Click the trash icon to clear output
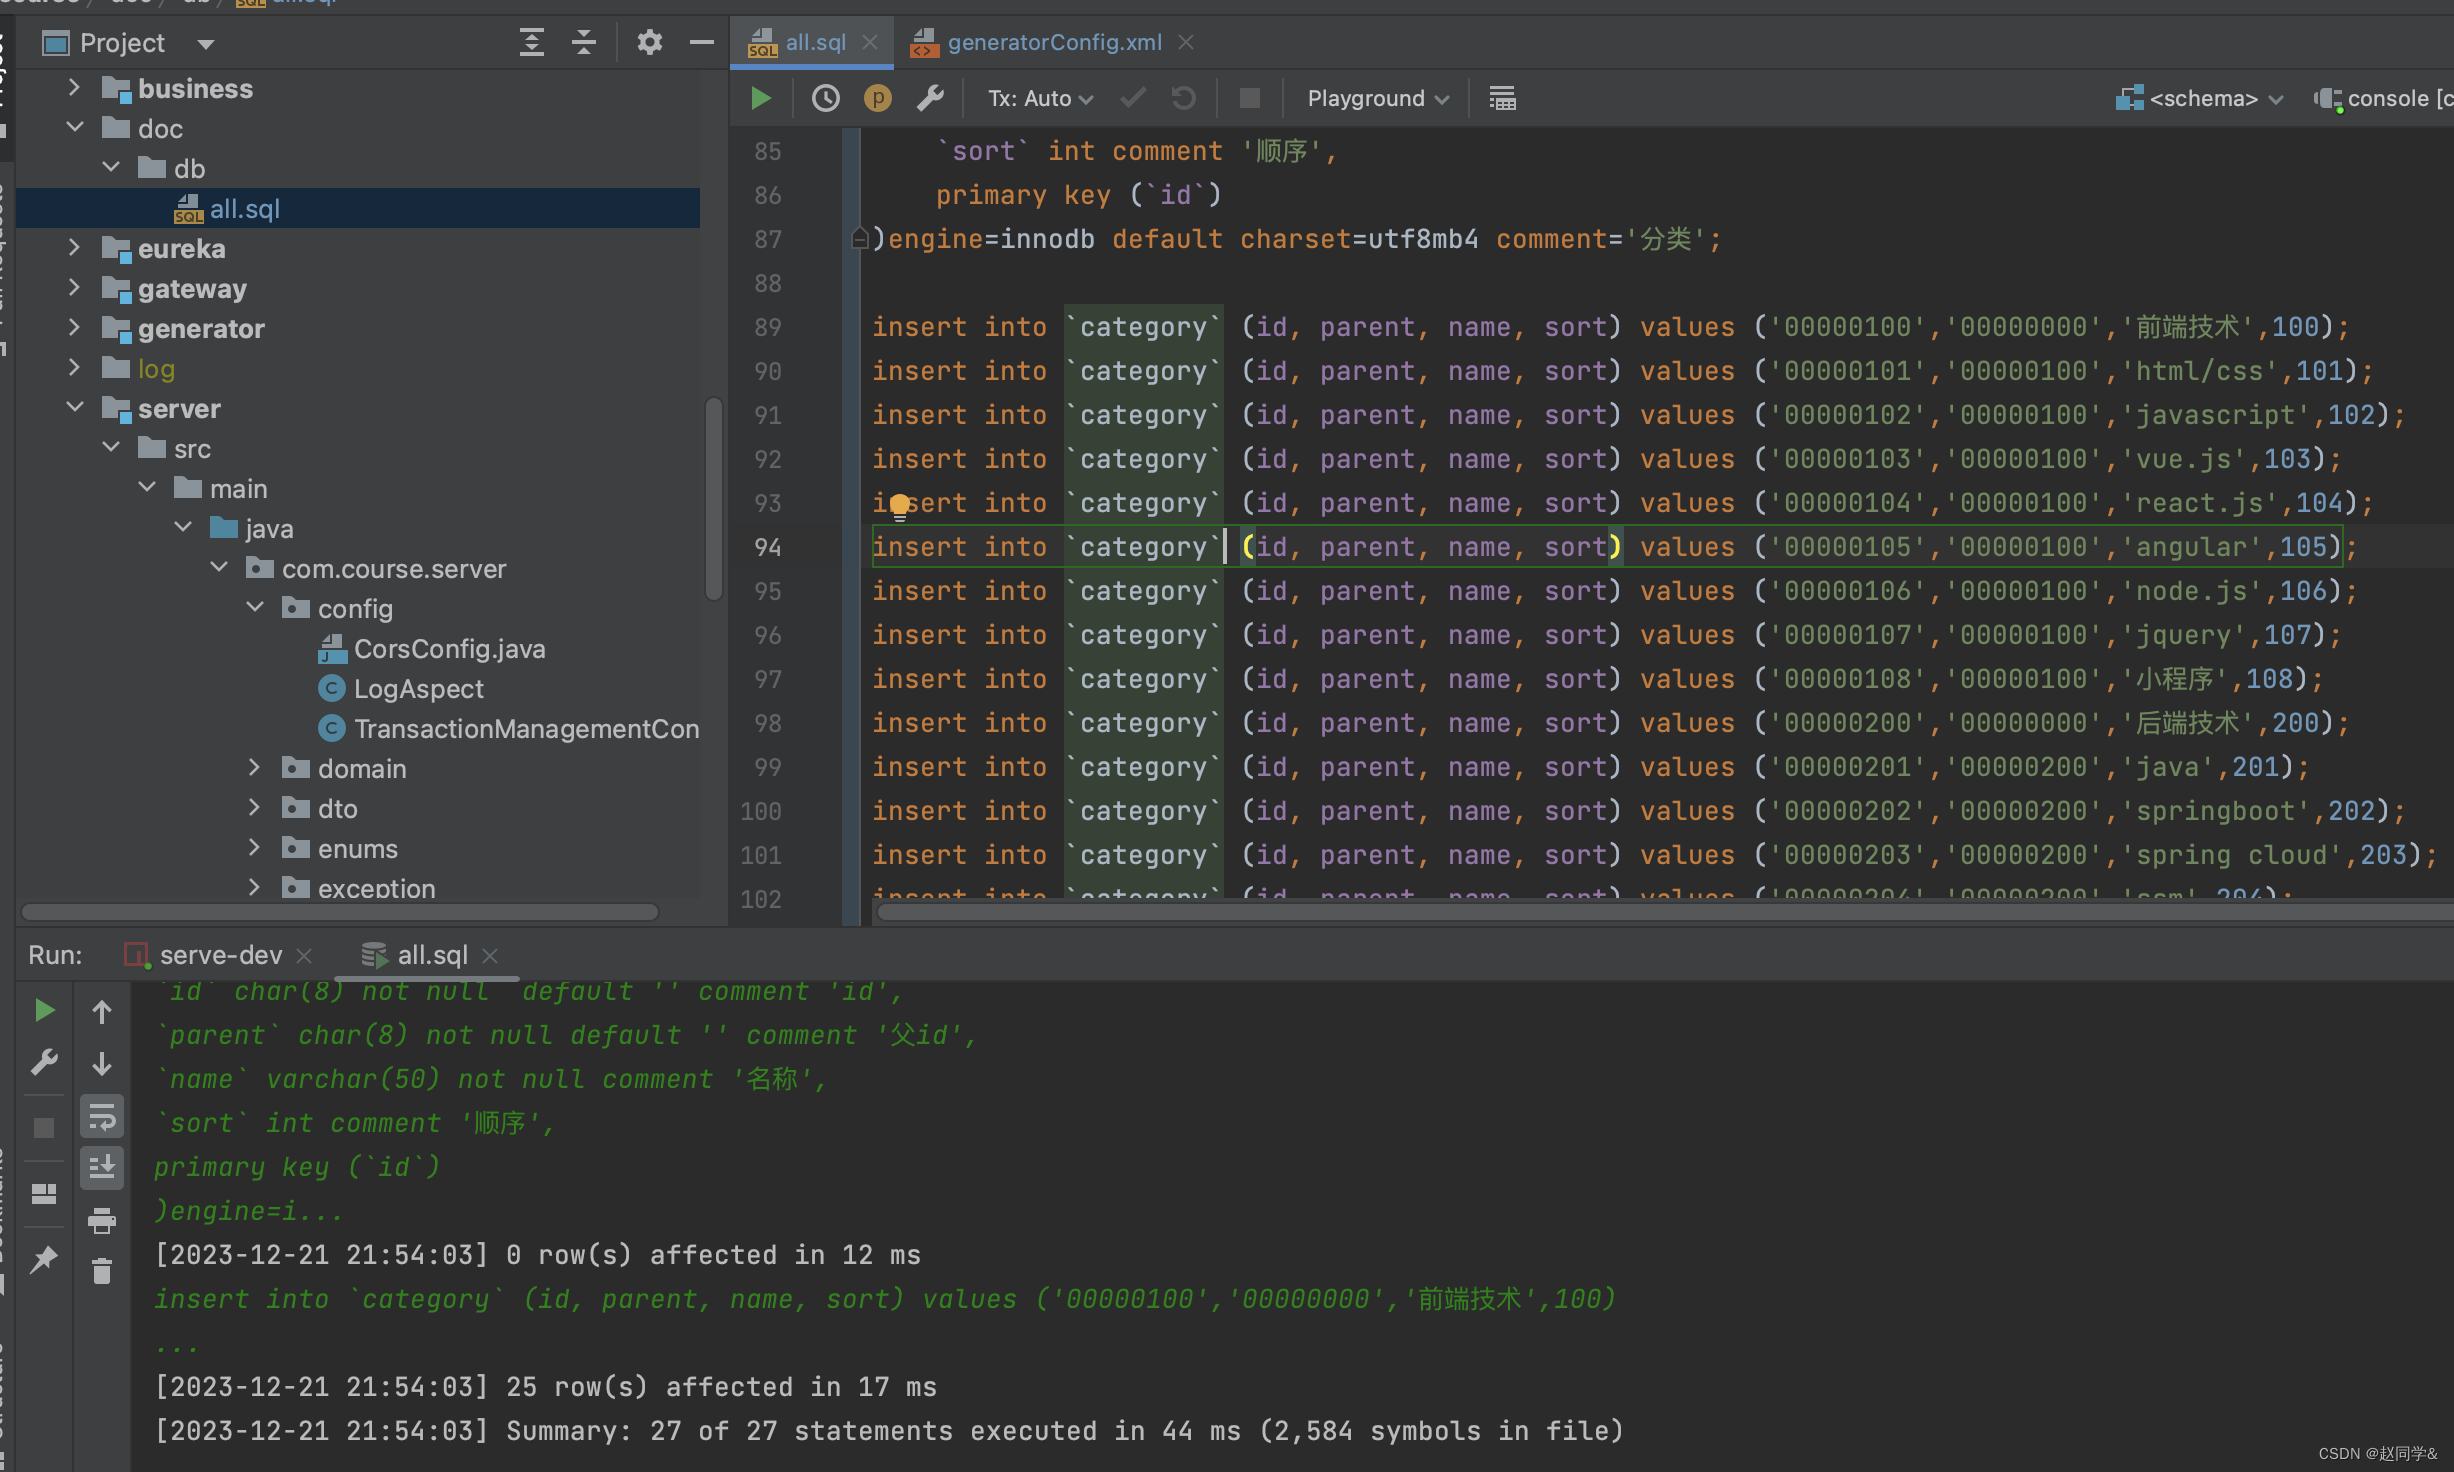Viewport: 2454px width, 1472px height. coord(101,1271)
